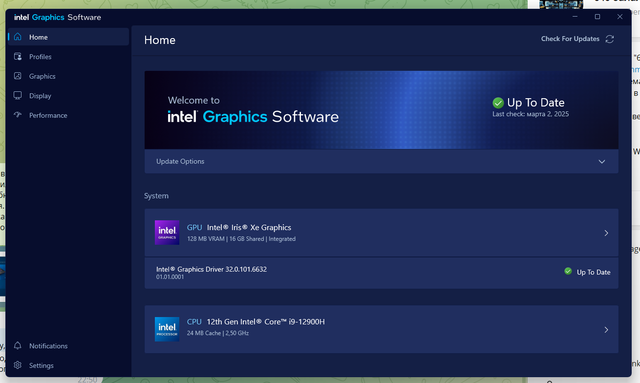
Task: Click the large Up To Date banner text
Action: [x=536, y=102]
